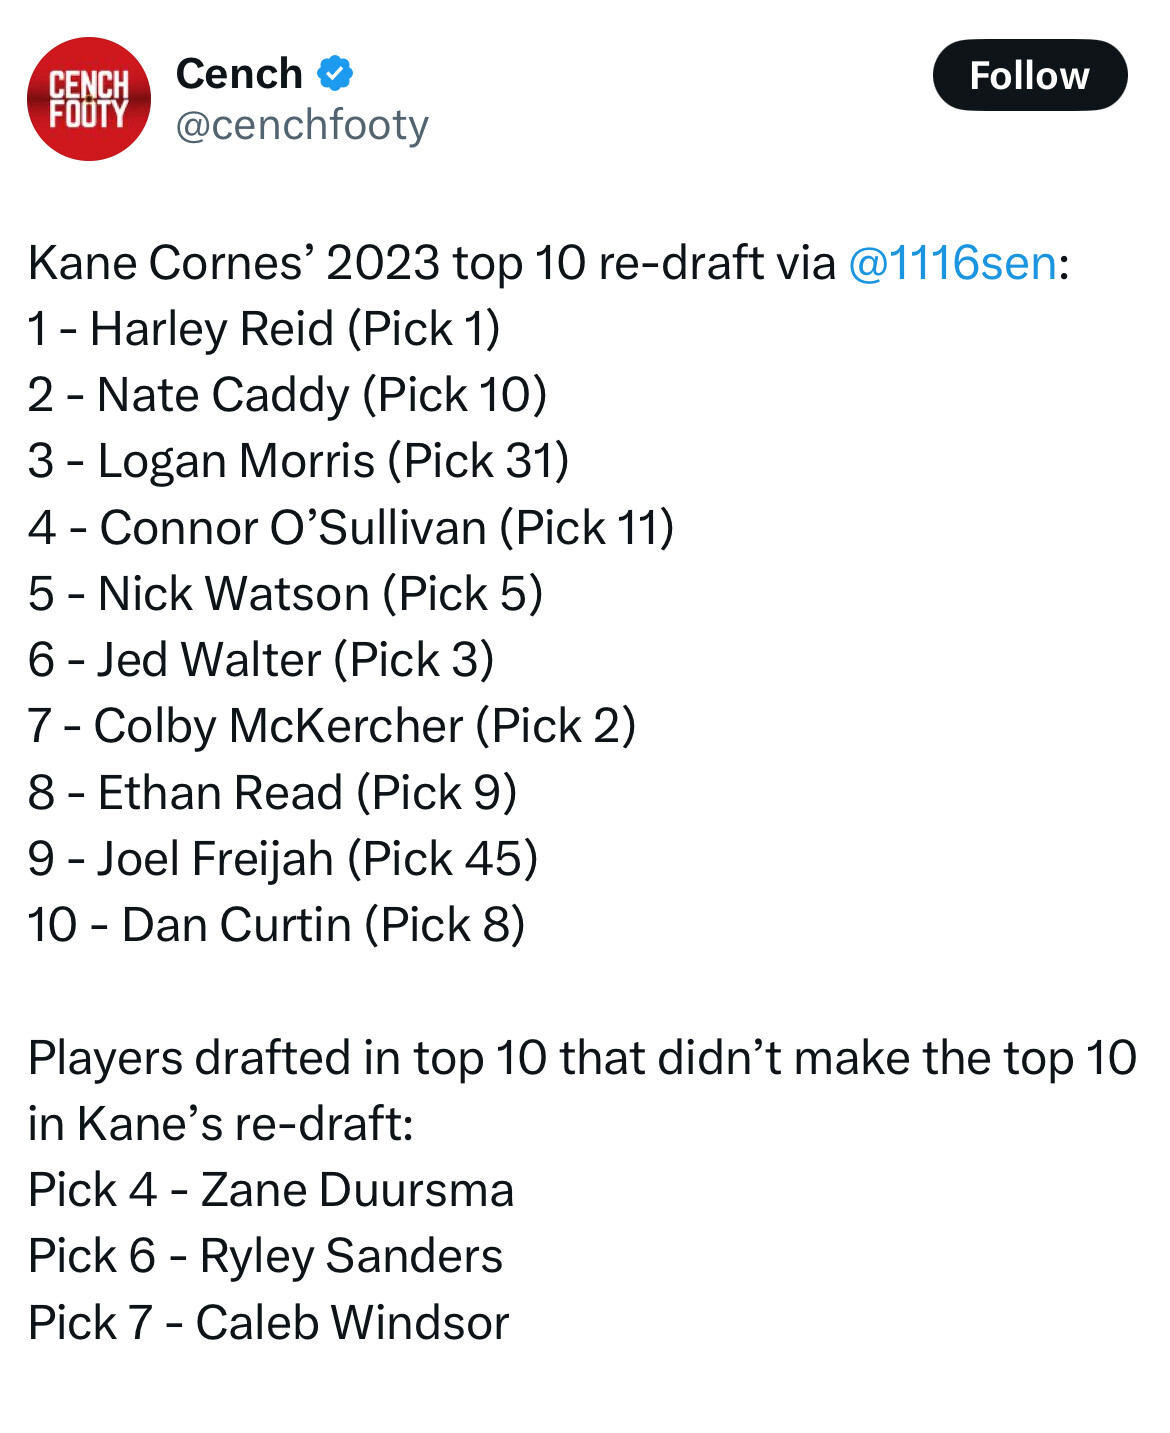This screenshot has width=1170, height=1433.
Task: Open the @1116sen mention link
Action: pos(952,263)
